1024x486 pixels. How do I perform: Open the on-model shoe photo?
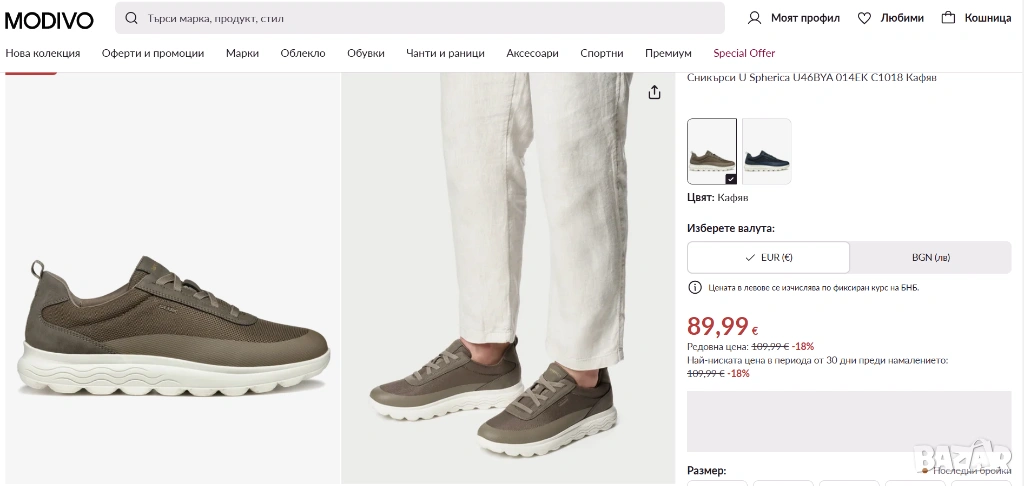click(x=508, y=280)
